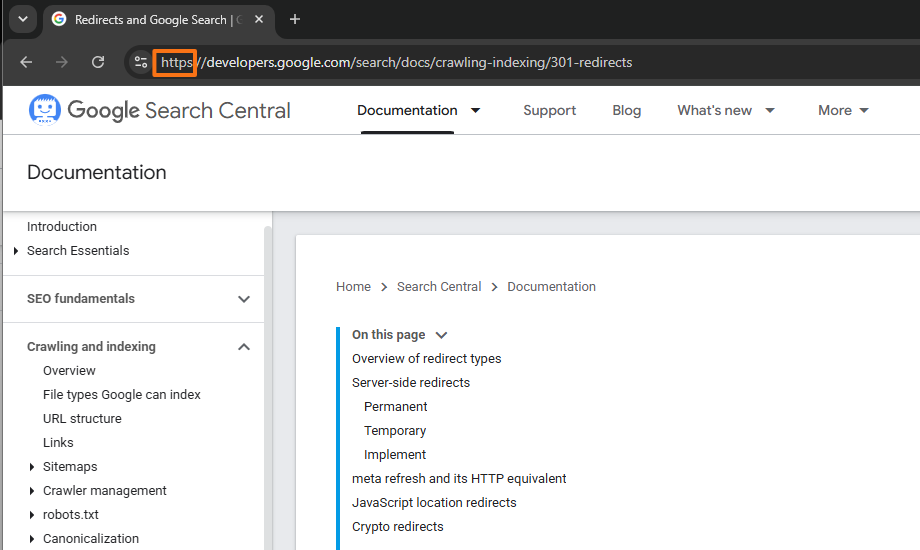
Task: Jump to the Temporary subsection
Action: point(395,431)
